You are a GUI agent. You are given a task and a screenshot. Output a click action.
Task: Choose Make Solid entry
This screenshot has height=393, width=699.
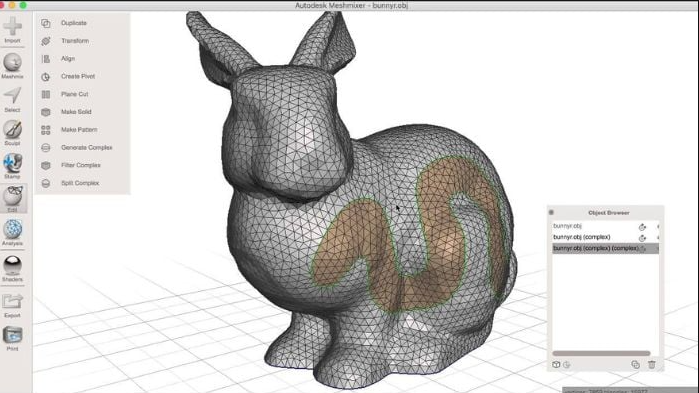pos(76,111)
